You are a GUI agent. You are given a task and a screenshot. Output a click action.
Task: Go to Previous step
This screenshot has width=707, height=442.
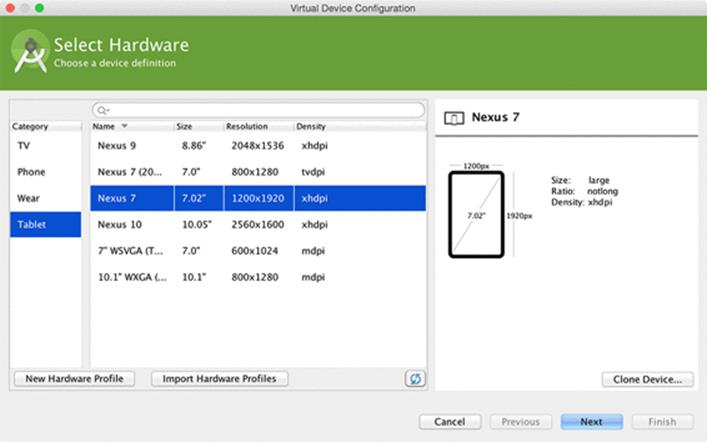pos(521,422)
